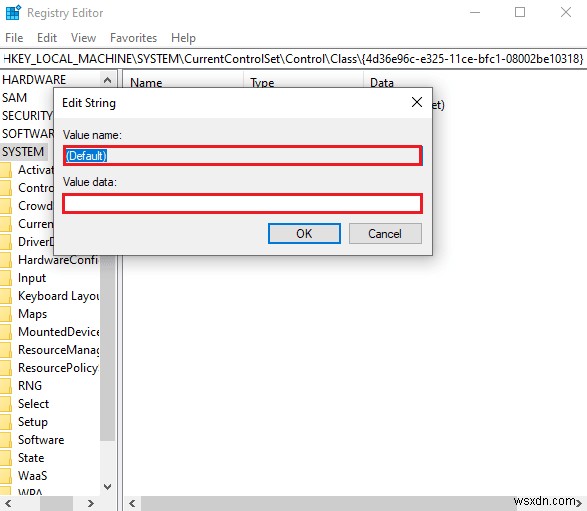Select the WaaS key

click(x=33, y=475)
